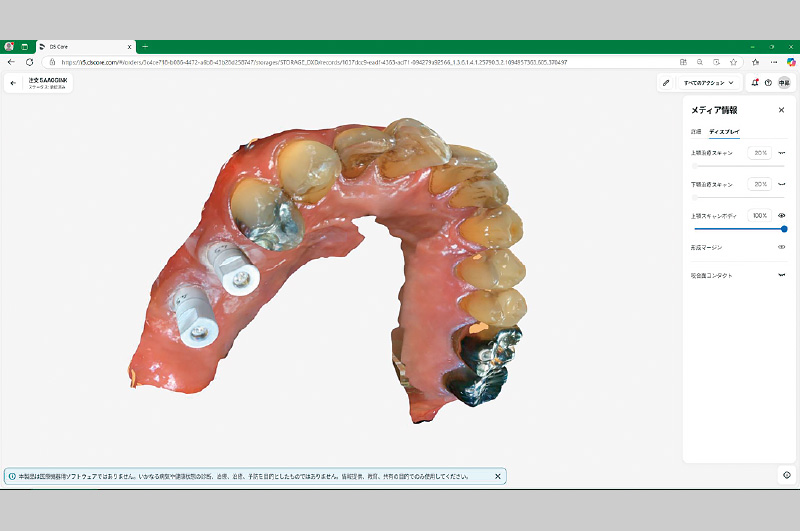Toggle visibility of 上顎歯茎スキャン
The width and height of the screenshot is (800, 531).
pos(782,153)
